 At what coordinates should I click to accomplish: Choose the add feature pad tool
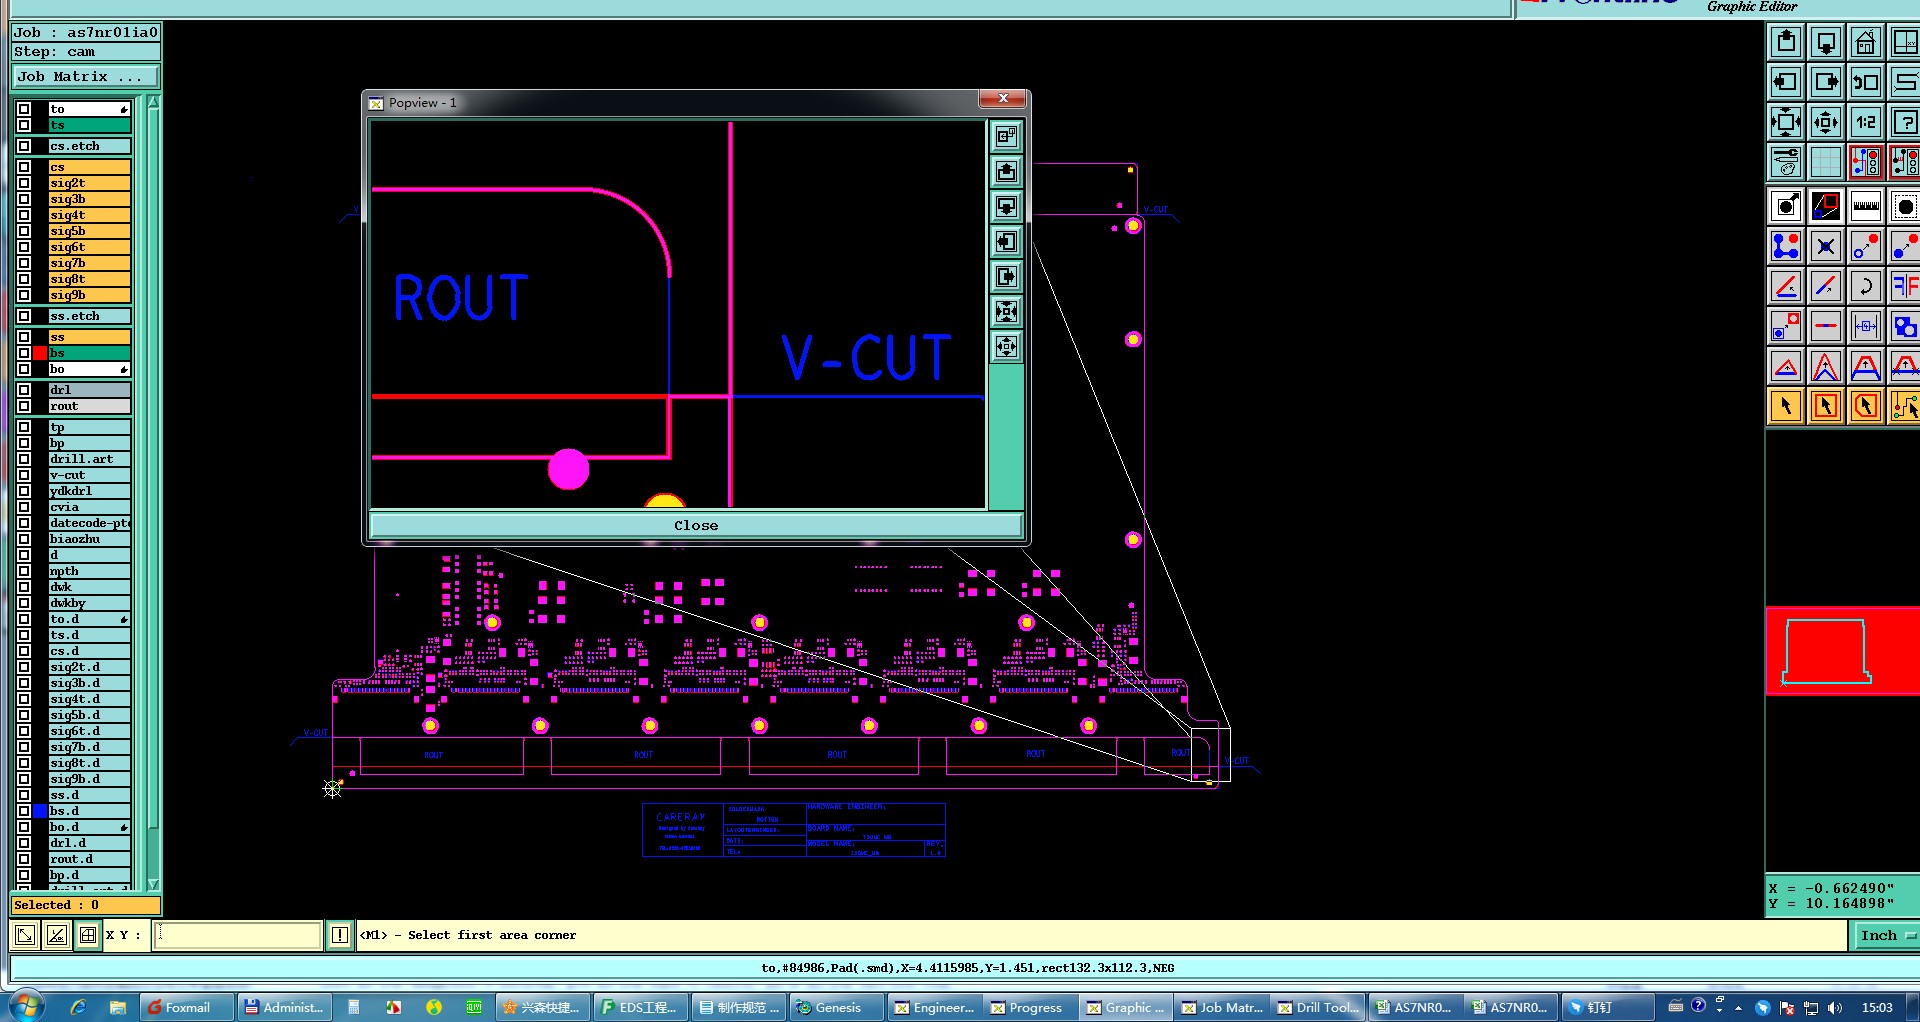[x=1786, y=207]
